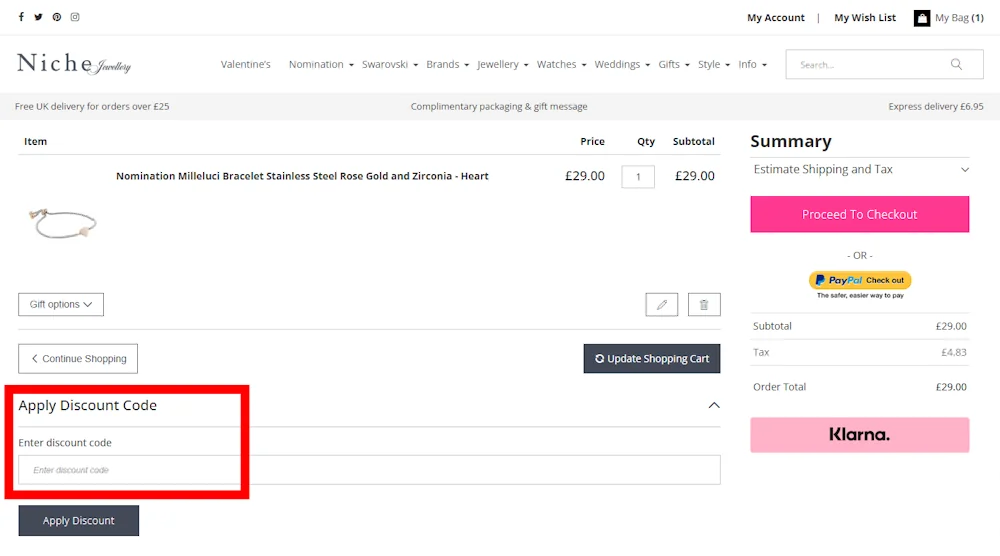Image resolution: width=1000 pixels, height=556 pixels.
Task: Expand Gift options dropdown
Action: click(x=61, y=304)
